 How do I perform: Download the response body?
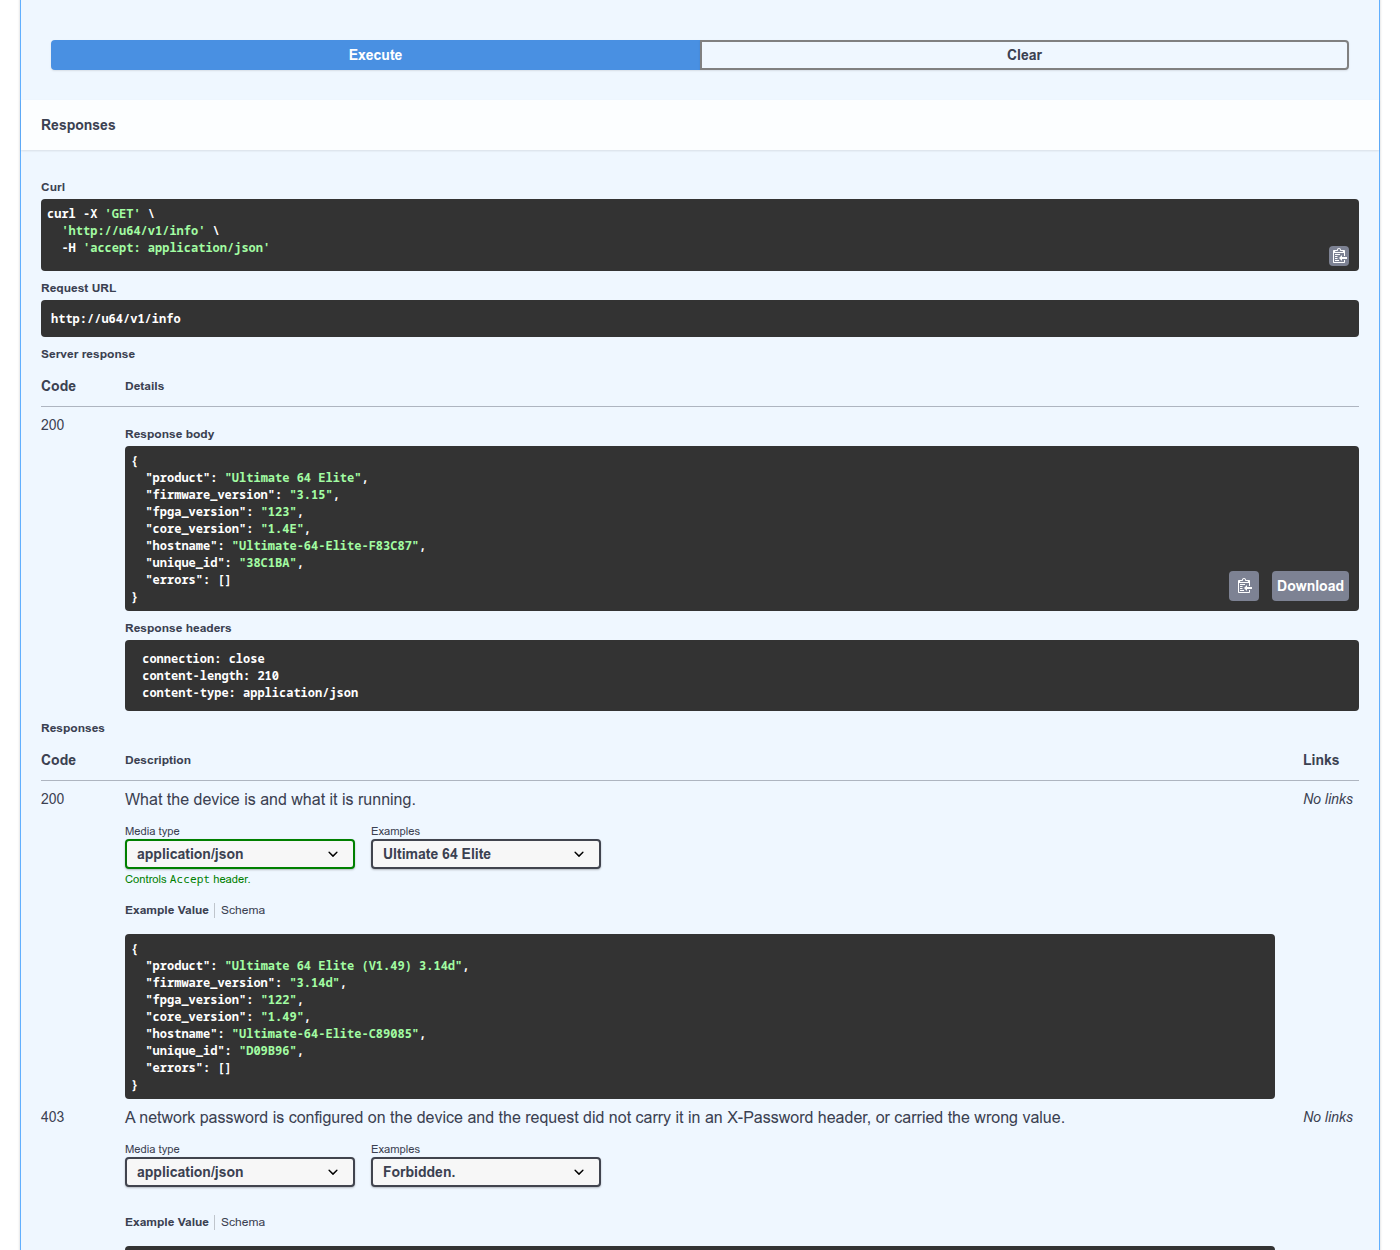[1310, 586]
